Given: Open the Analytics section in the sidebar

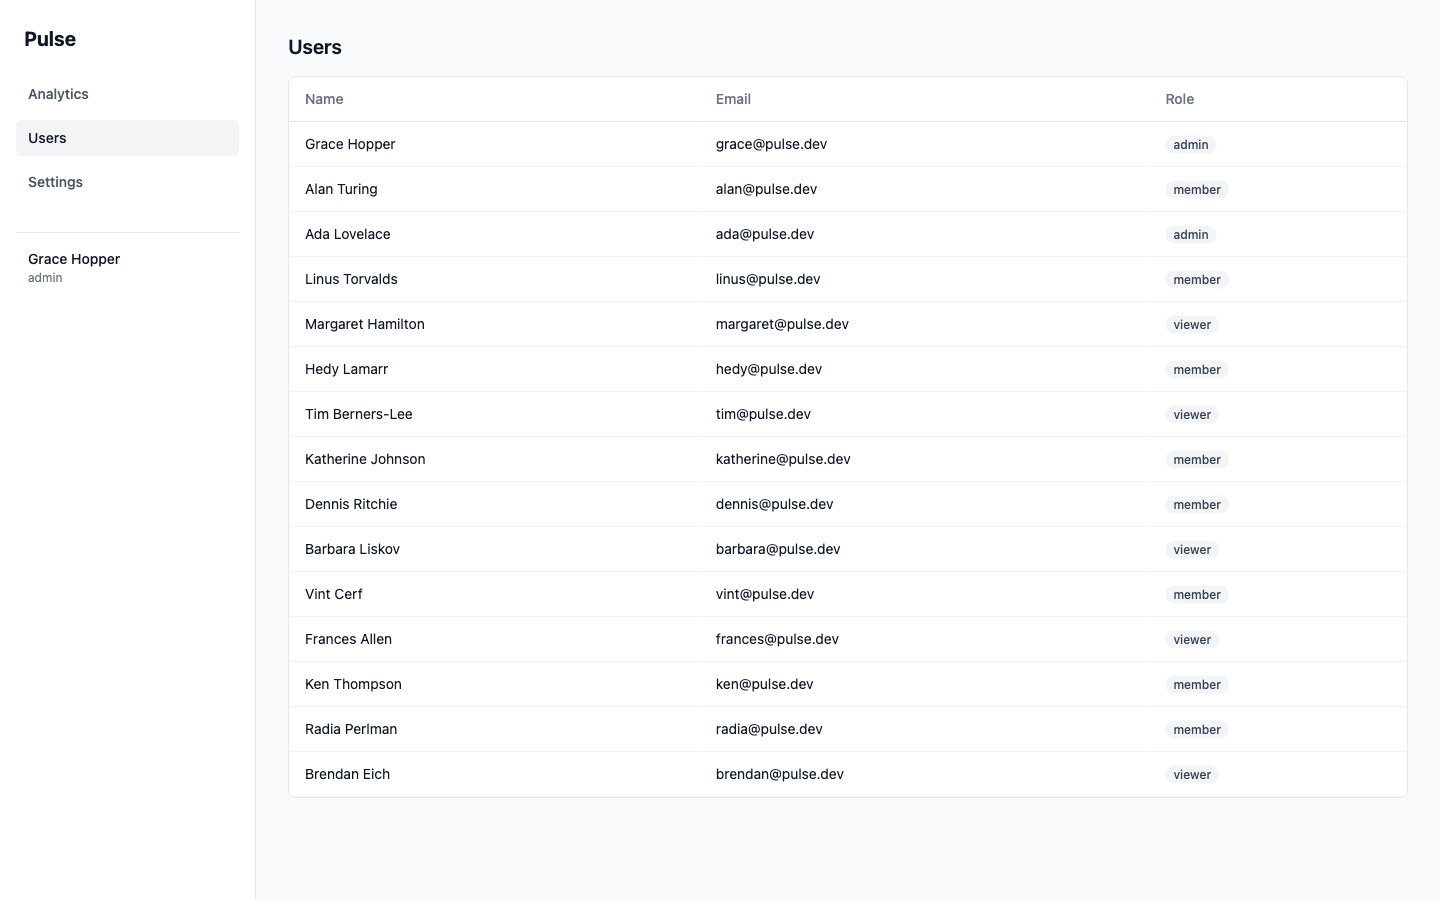Looking at the screenshot, I should coord(57,93).
